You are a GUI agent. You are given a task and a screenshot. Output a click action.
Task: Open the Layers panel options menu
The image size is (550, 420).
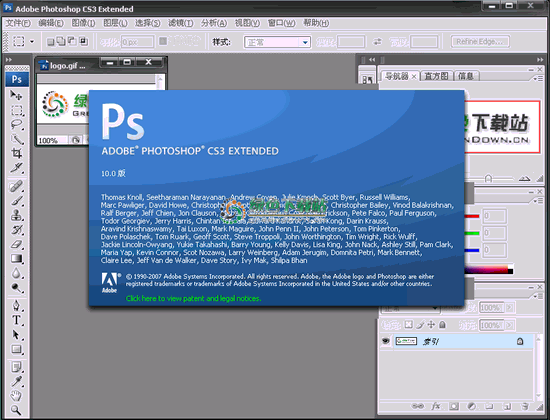pyautogui.click(x=538, y=297)
